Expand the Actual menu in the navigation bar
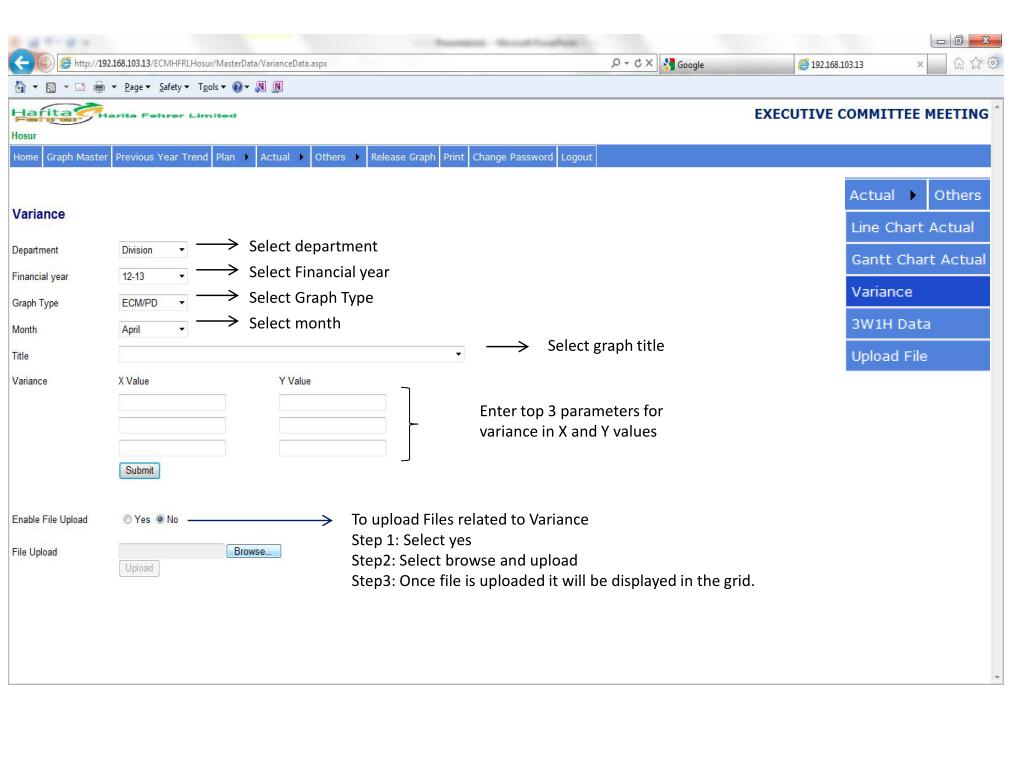The image size is (1024, 768). (x=283, y=157)
